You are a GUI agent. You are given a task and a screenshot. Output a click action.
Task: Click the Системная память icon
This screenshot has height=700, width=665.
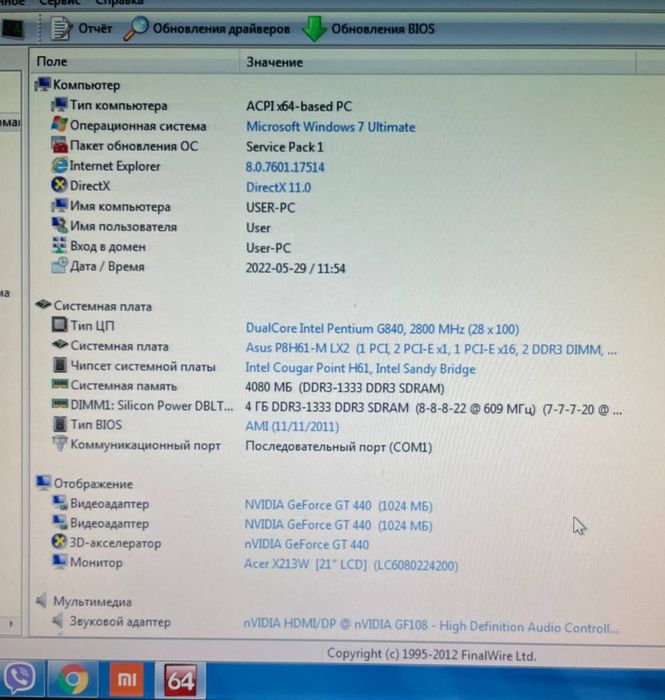[60, 384]
